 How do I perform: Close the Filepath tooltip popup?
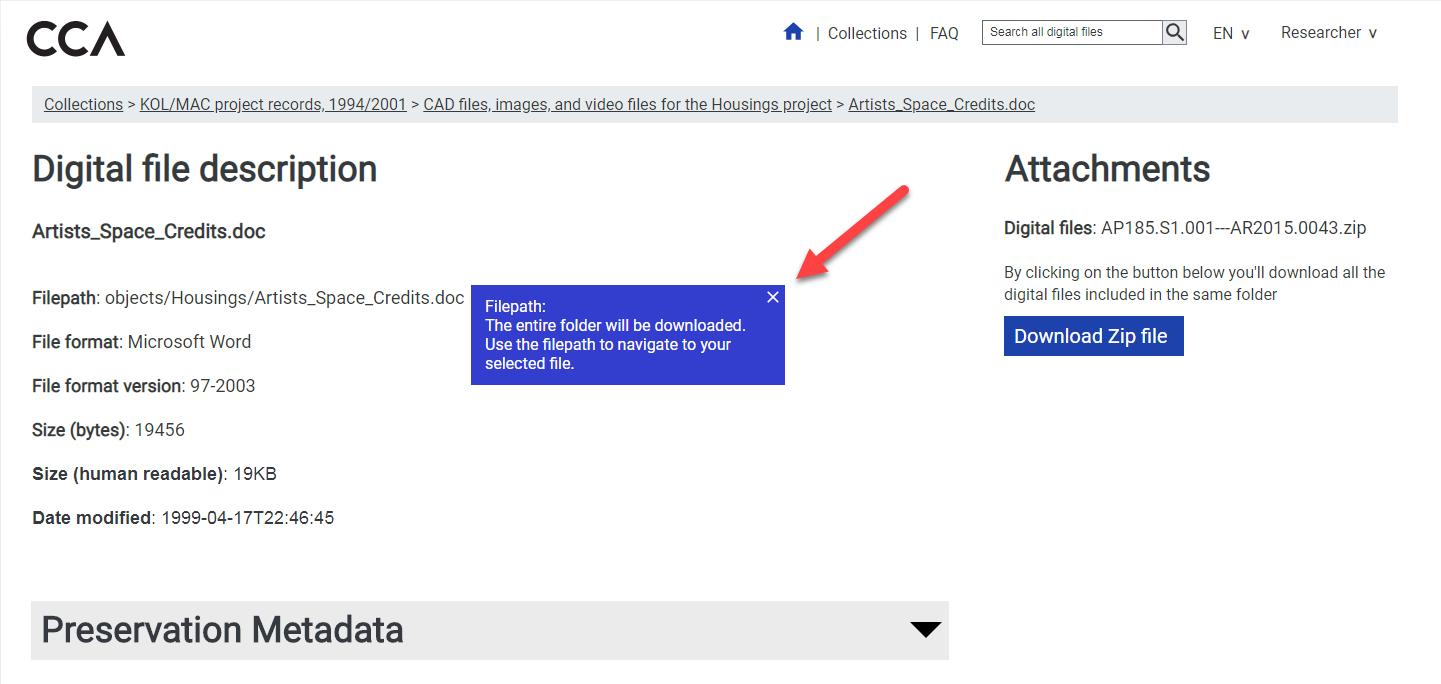click(773, 297)
